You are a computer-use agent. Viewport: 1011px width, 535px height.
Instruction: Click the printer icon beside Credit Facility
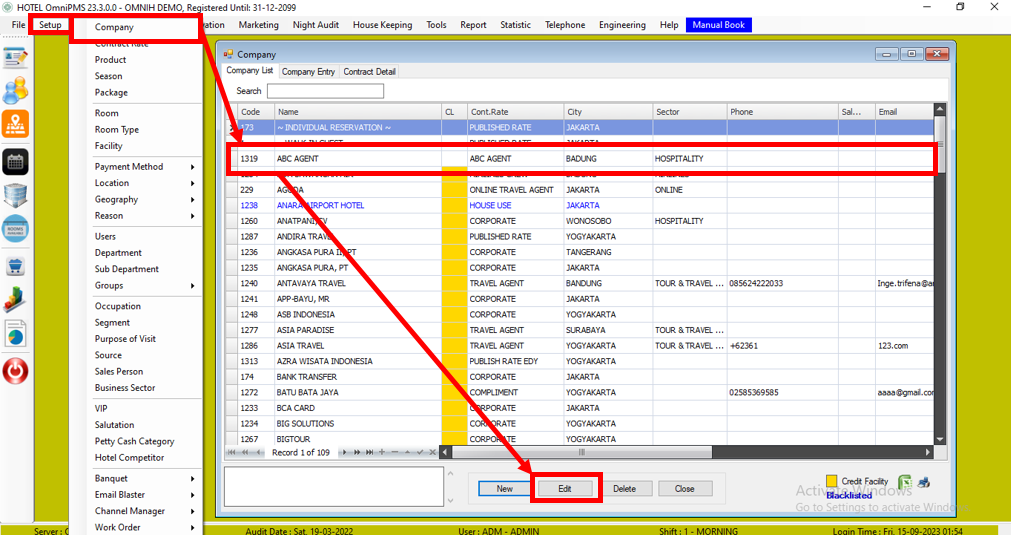[x=924, y=482]
